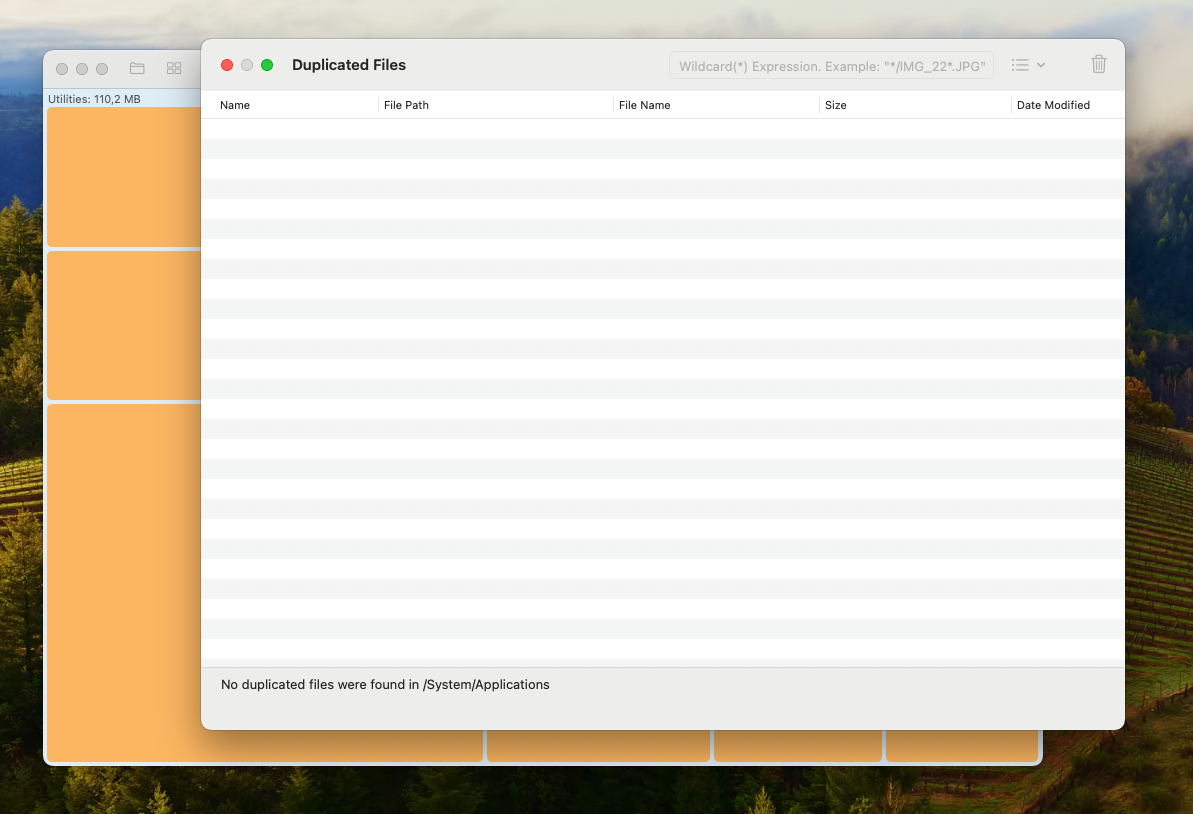Click the grid view icon in background window
The height and width of the screenshot is (814, 1193).
[x=173, y=68]
